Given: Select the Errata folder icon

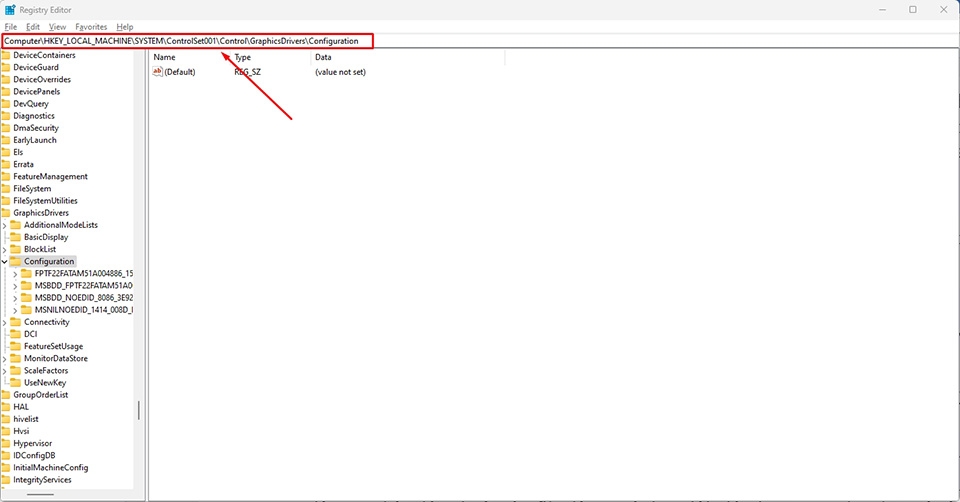Looking at the screenshot, I should pyautogui.click(x=6, y=165).
